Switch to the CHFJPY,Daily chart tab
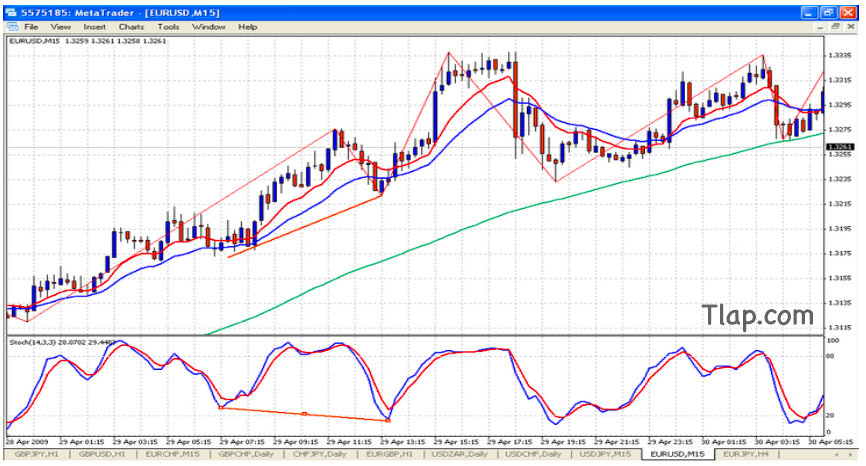Screen dimensions: 866x466 320,454
